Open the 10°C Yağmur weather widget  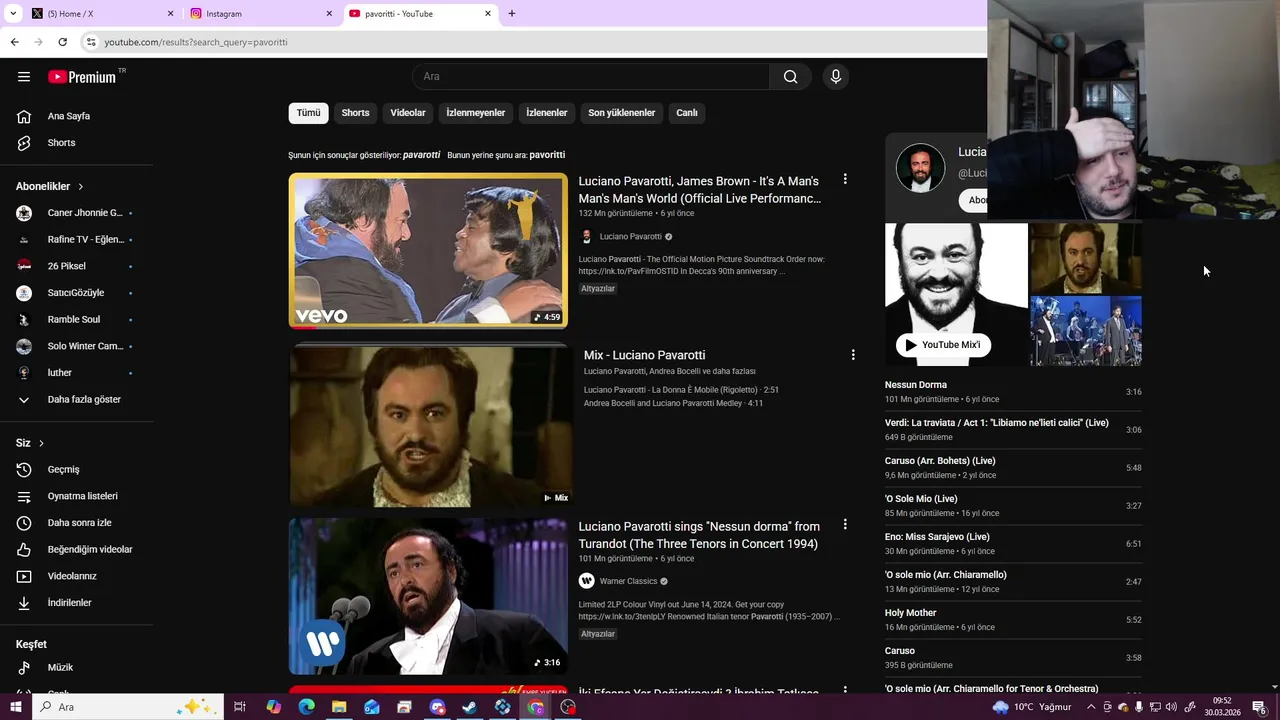pyautogui.click(x=1031, y=707)
